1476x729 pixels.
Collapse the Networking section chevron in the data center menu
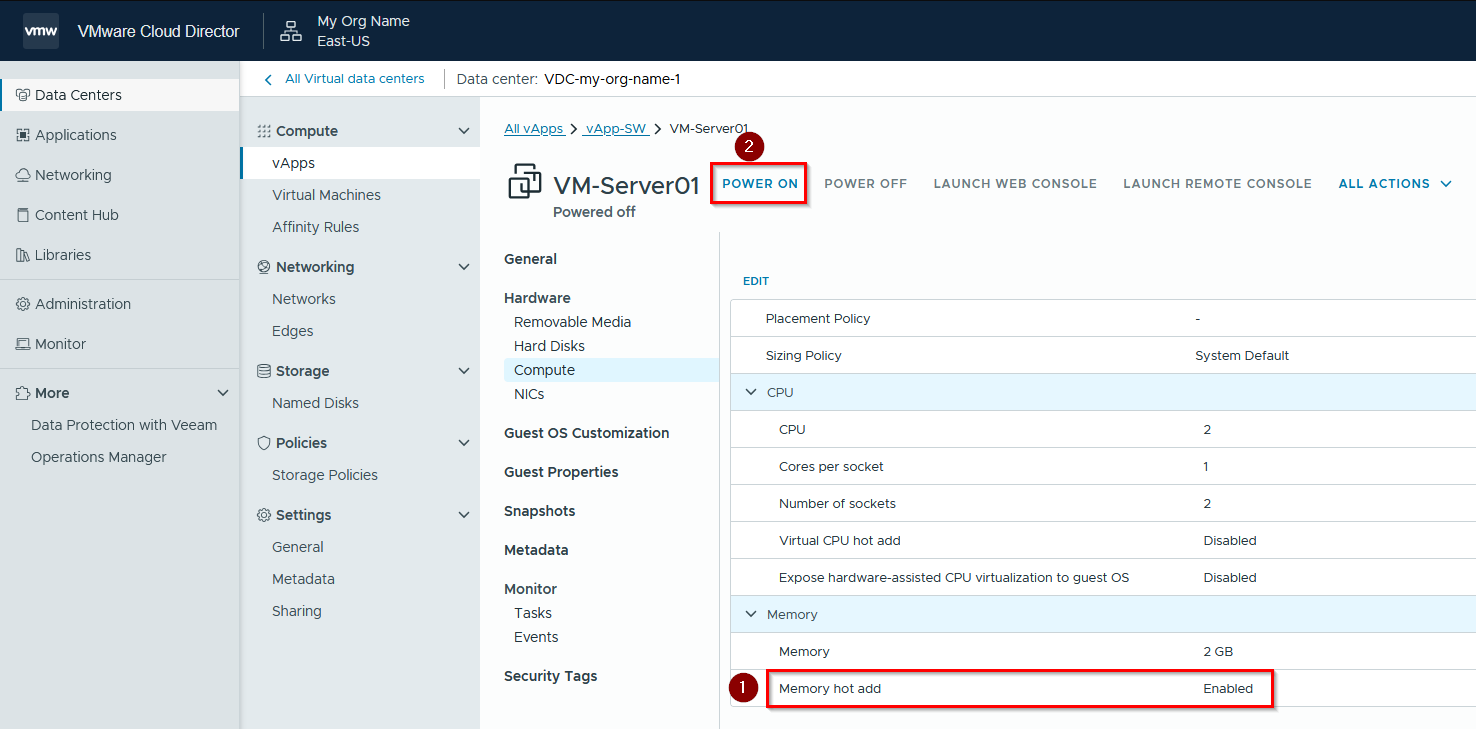click(x=463, y=267)
